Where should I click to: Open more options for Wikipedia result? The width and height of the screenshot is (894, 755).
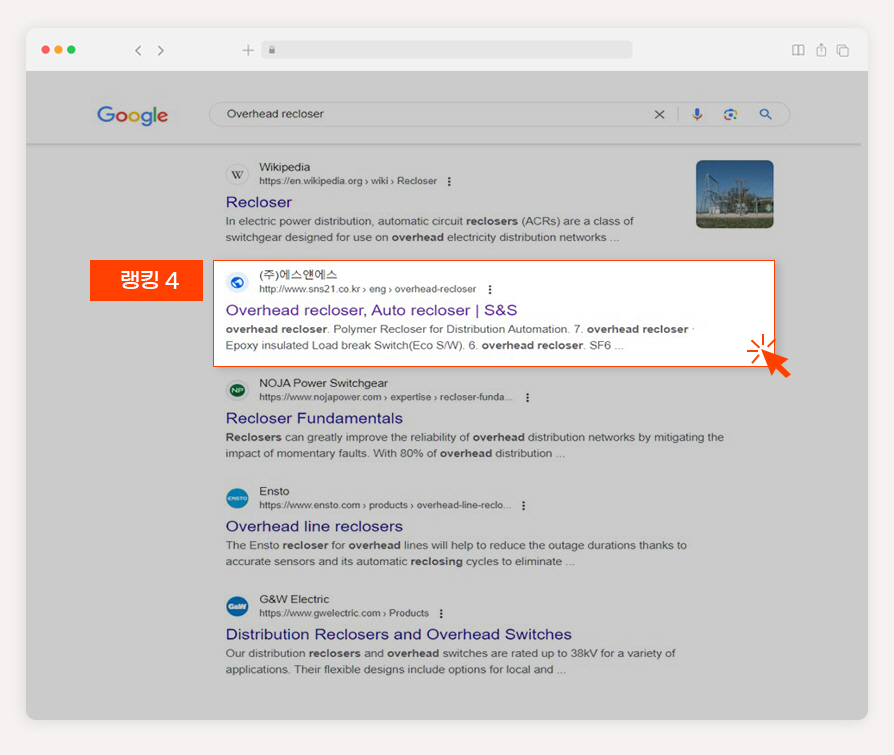[x=449, y=181]
